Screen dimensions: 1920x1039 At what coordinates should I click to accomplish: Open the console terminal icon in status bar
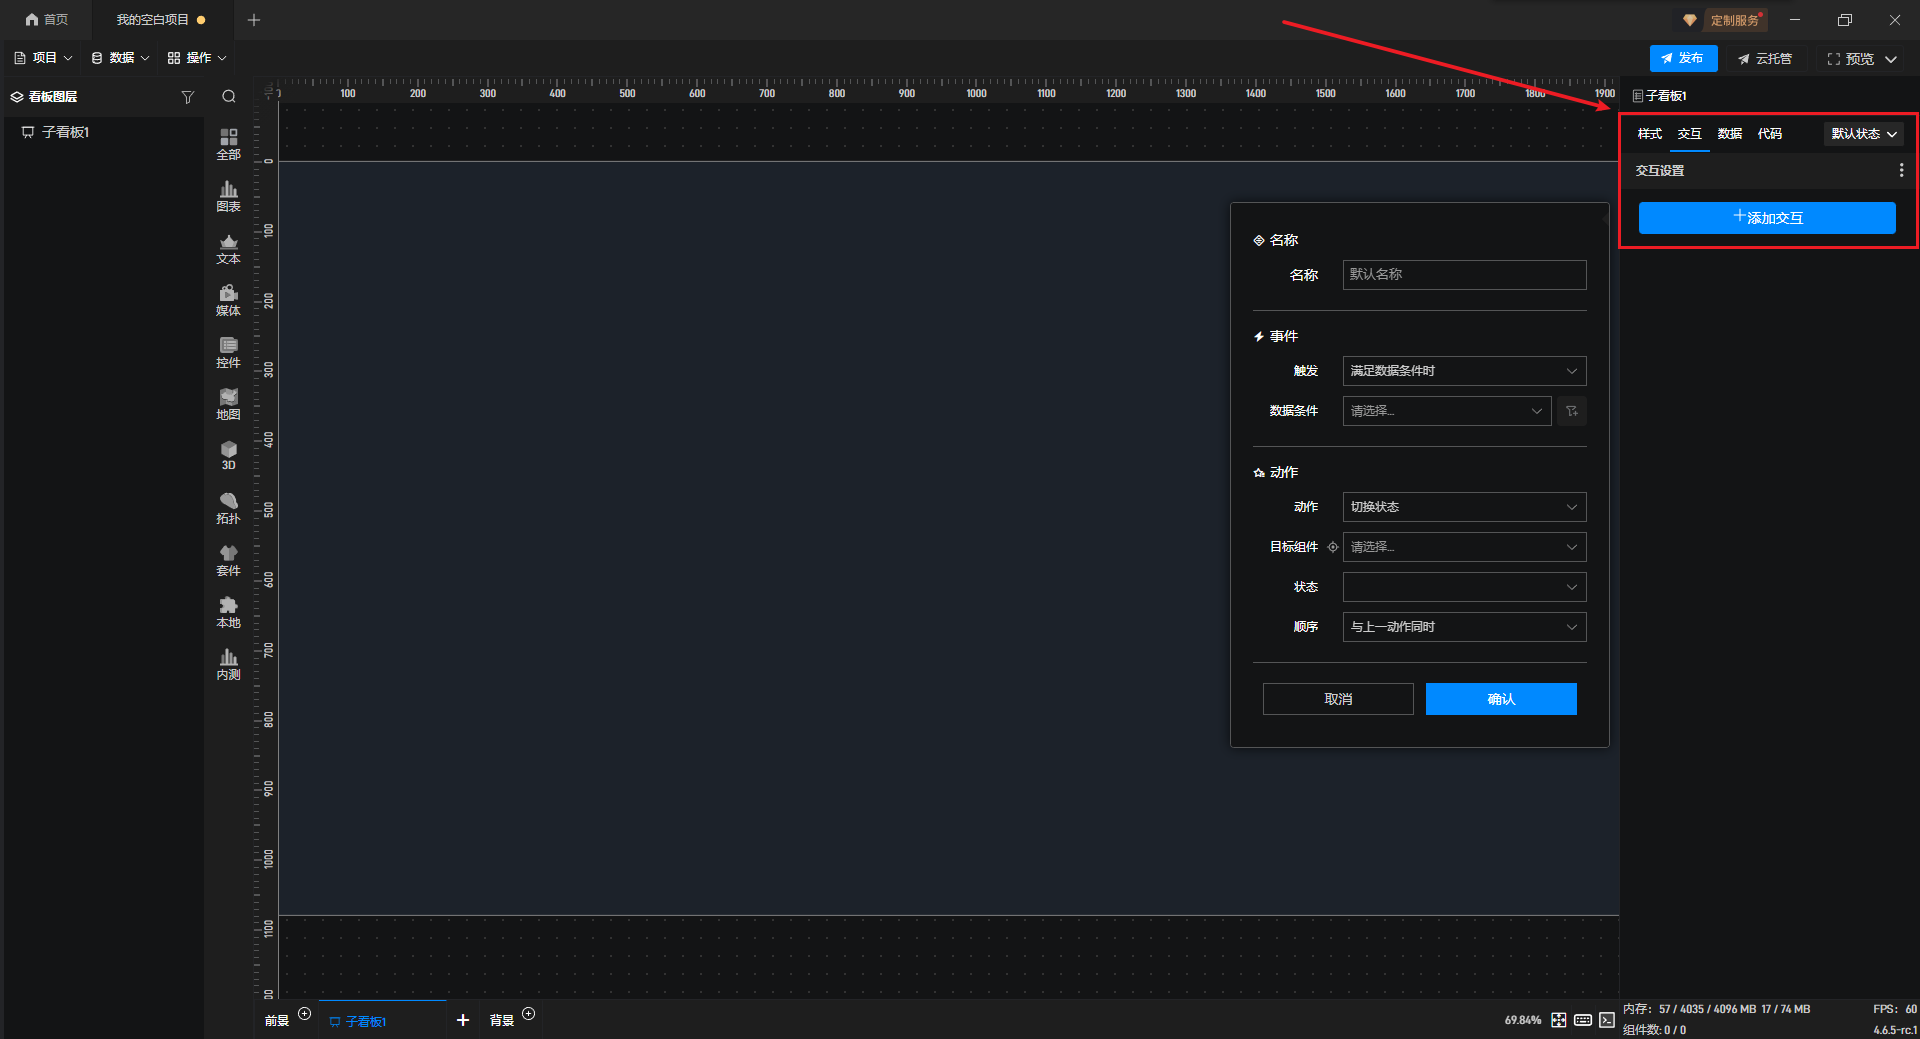tap(1607, 1020)
